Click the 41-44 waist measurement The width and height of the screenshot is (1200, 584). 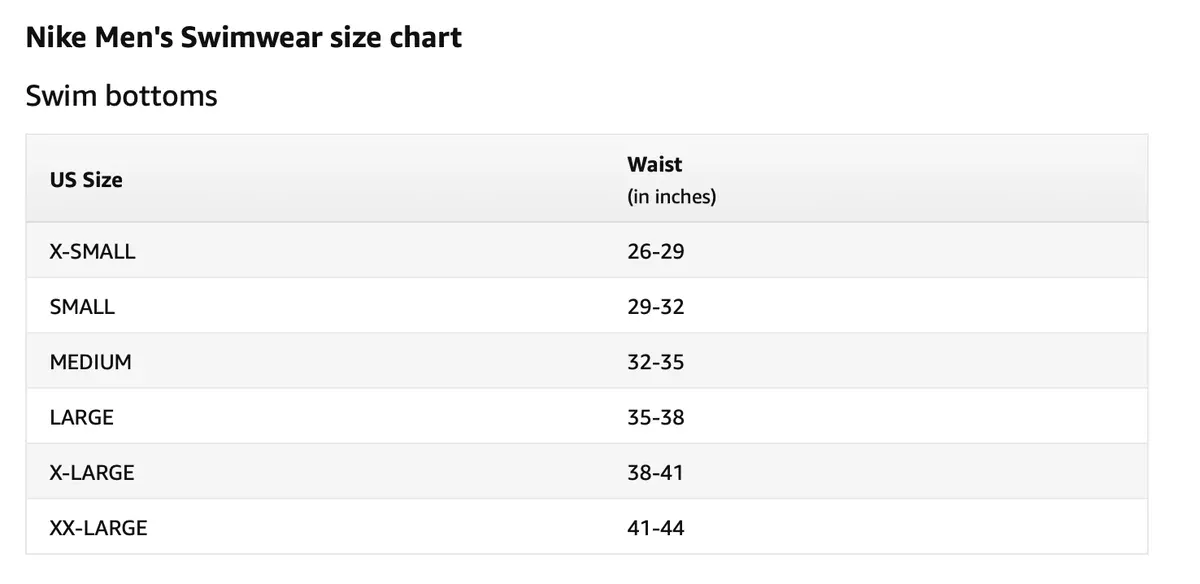[x=656, y=527]
